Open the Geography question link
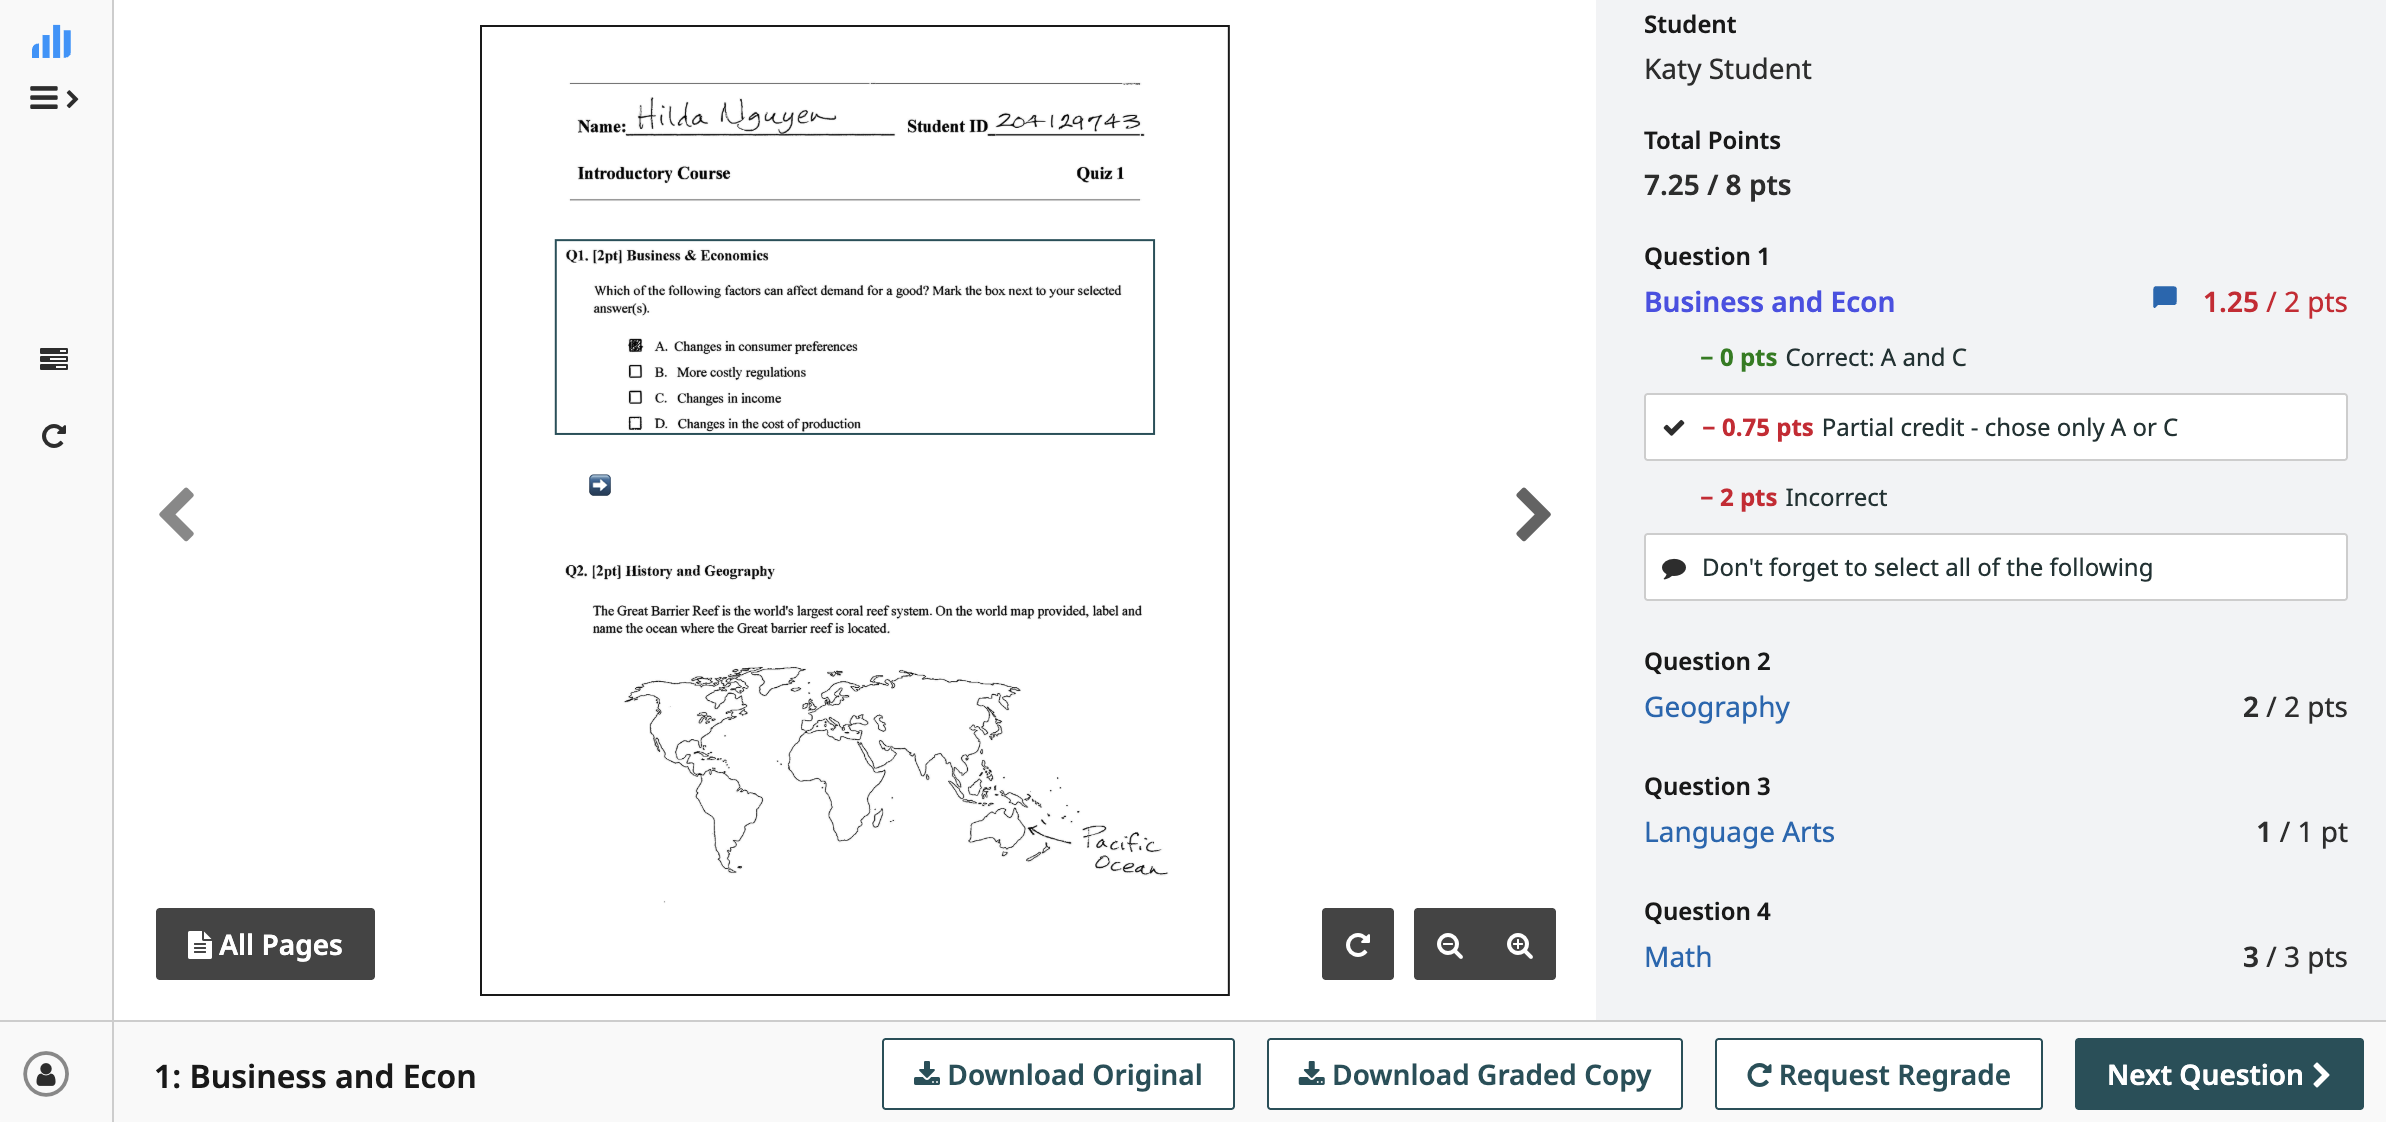The image size is (2386, 1122). coord(1717,707)
